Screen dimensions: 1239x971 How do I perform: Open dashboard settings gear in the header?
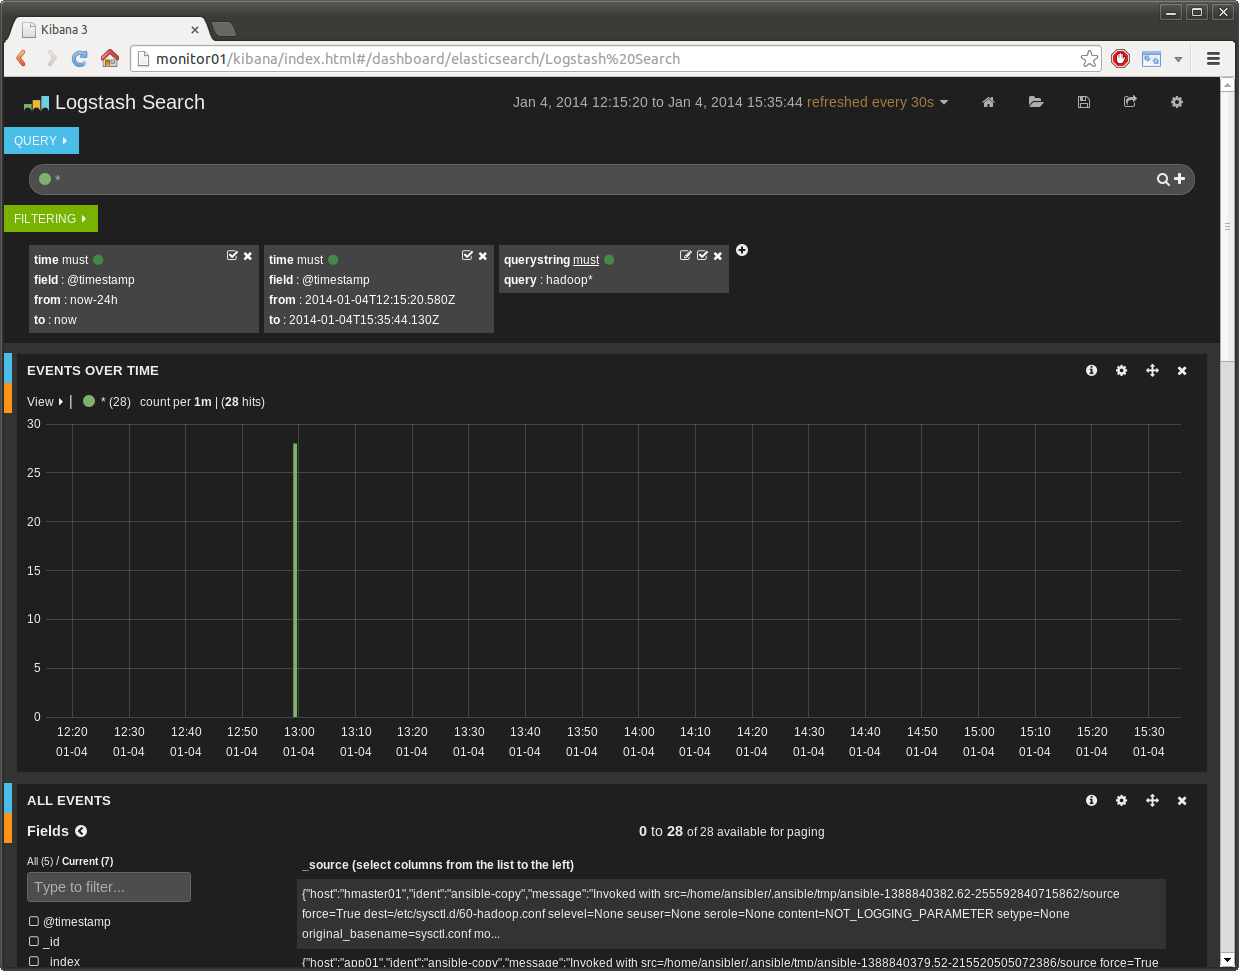pyautogui.click(x=1177, y=102)
